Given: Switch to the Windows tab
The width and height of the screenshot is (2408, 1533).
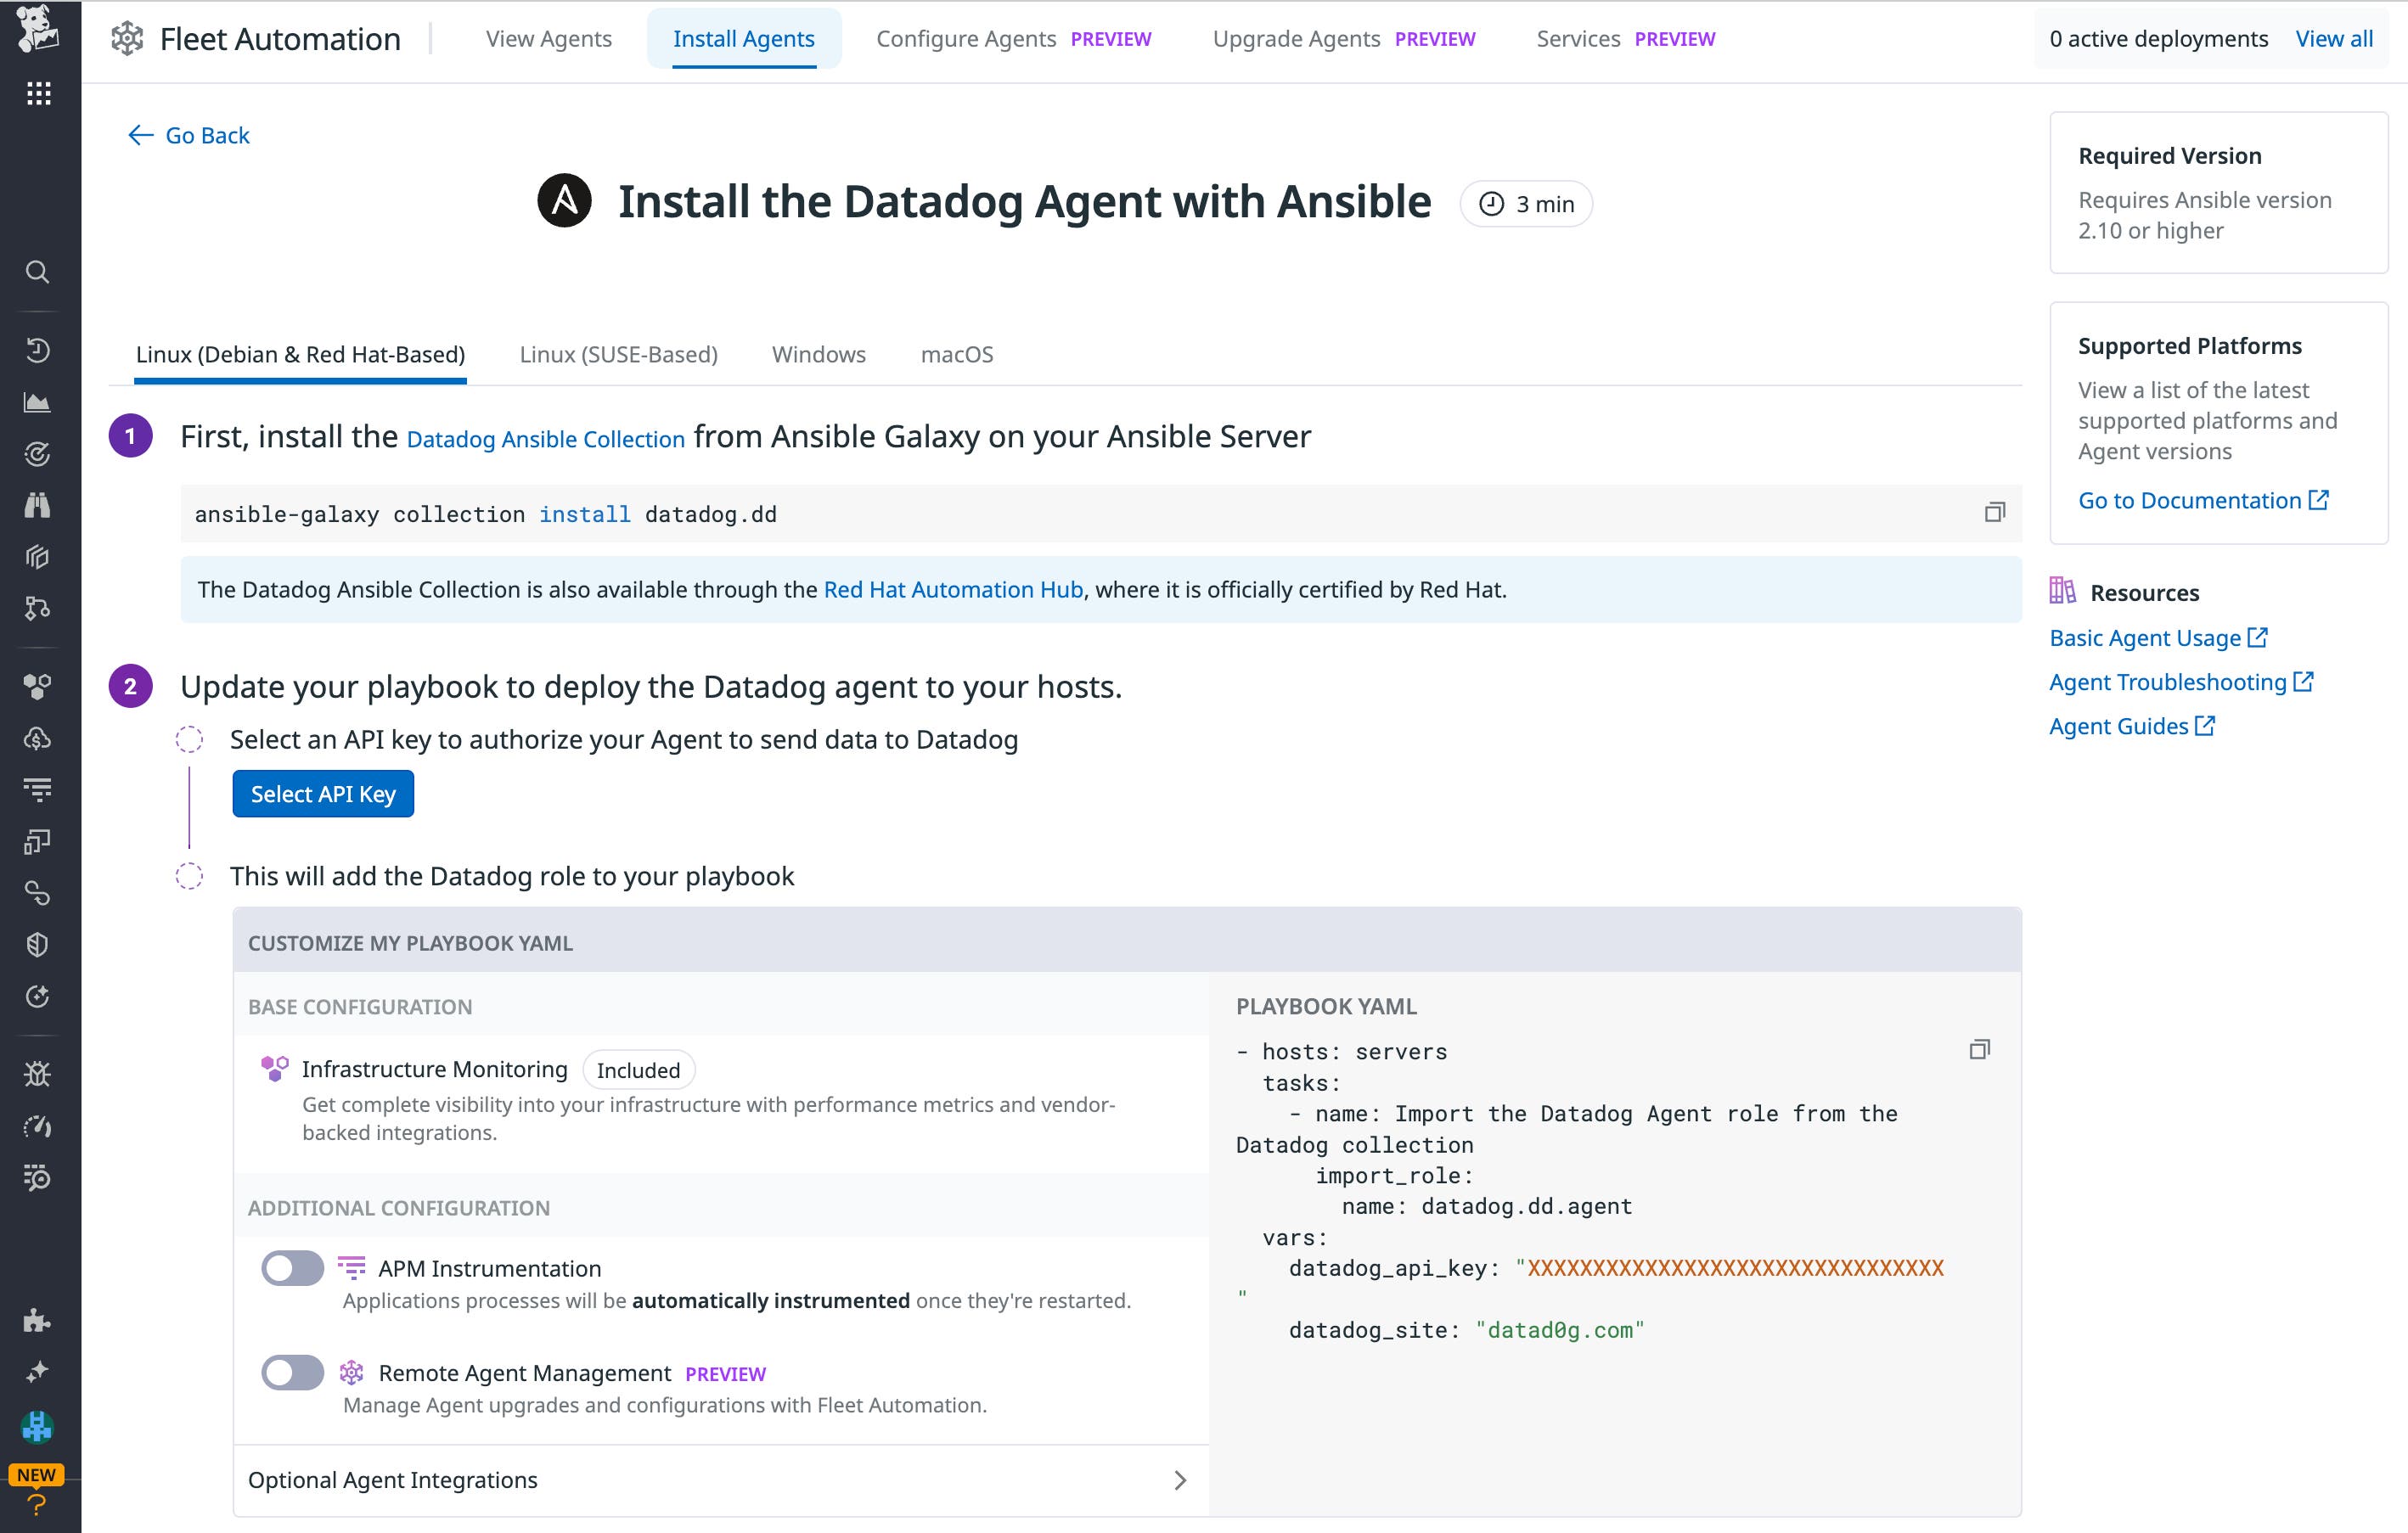Looking at the screenshot, I should [818, 354].
